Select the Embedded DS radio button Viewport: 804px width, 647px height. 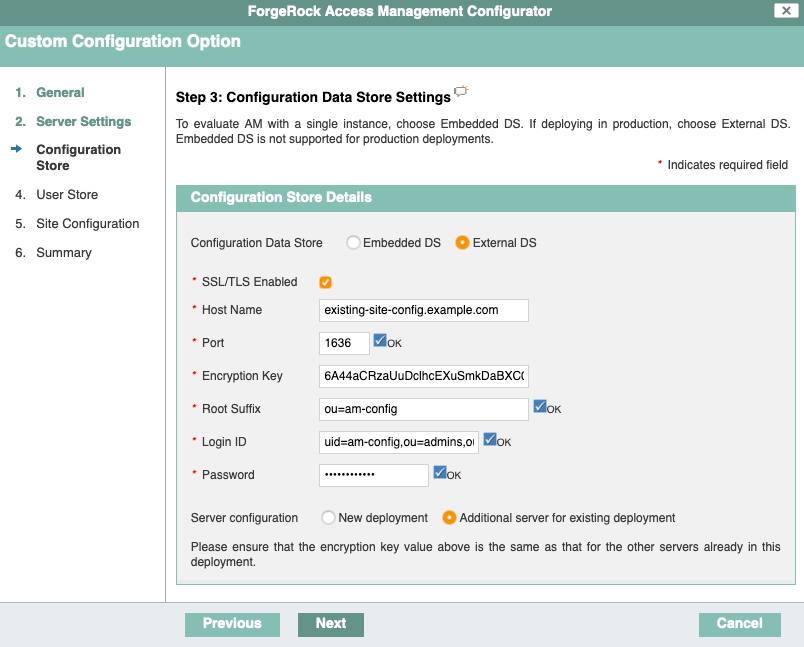point(353,242)
